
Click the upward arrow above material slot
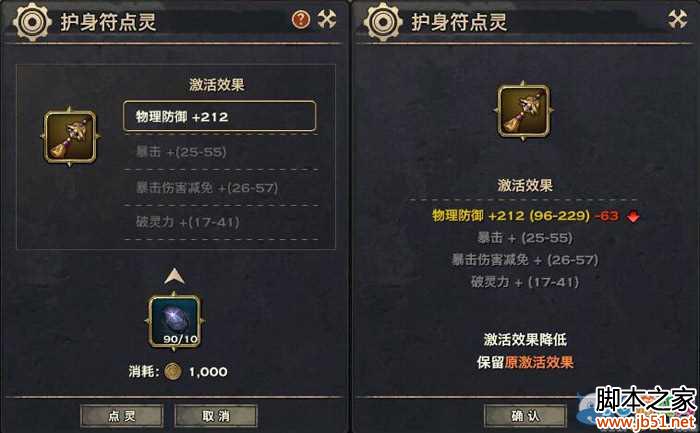click(174, 276)
